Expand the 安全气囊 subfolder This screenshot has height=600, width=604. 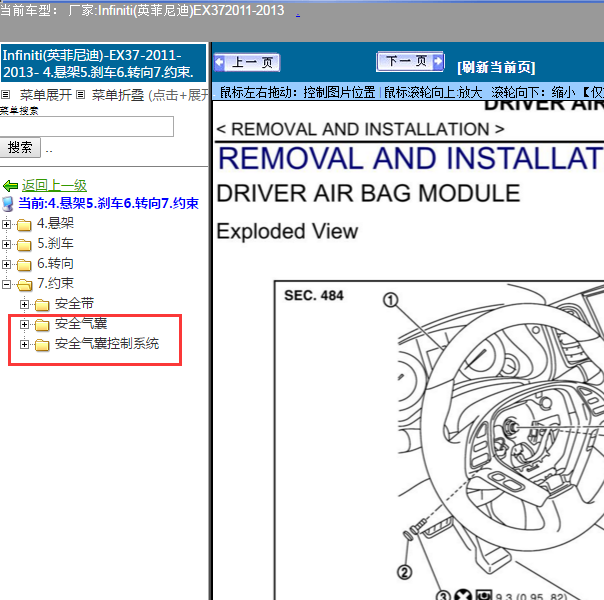[x=24, y=324]
